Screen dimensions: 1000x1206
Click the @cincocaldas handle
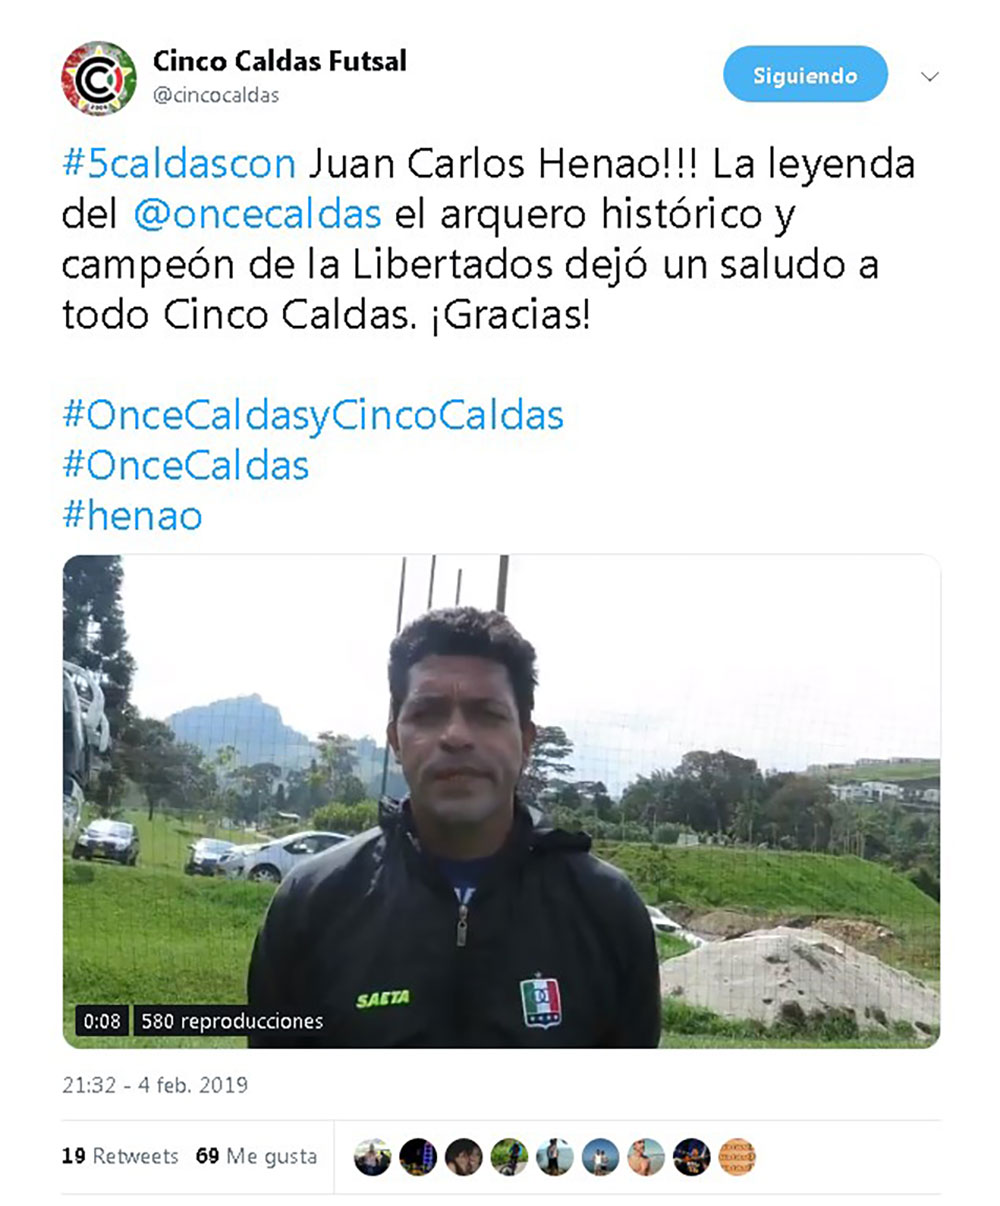216,96
